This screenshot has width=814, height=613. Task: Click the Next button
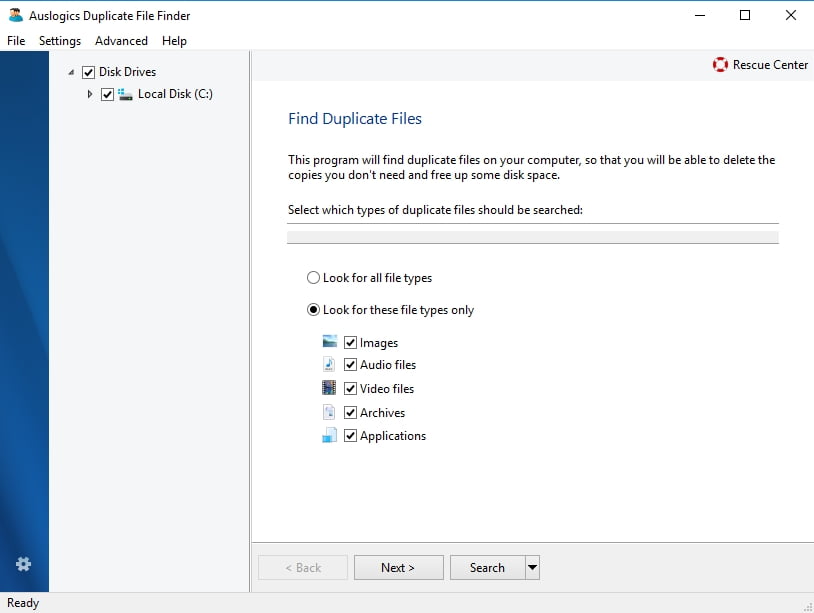(397, 568)
